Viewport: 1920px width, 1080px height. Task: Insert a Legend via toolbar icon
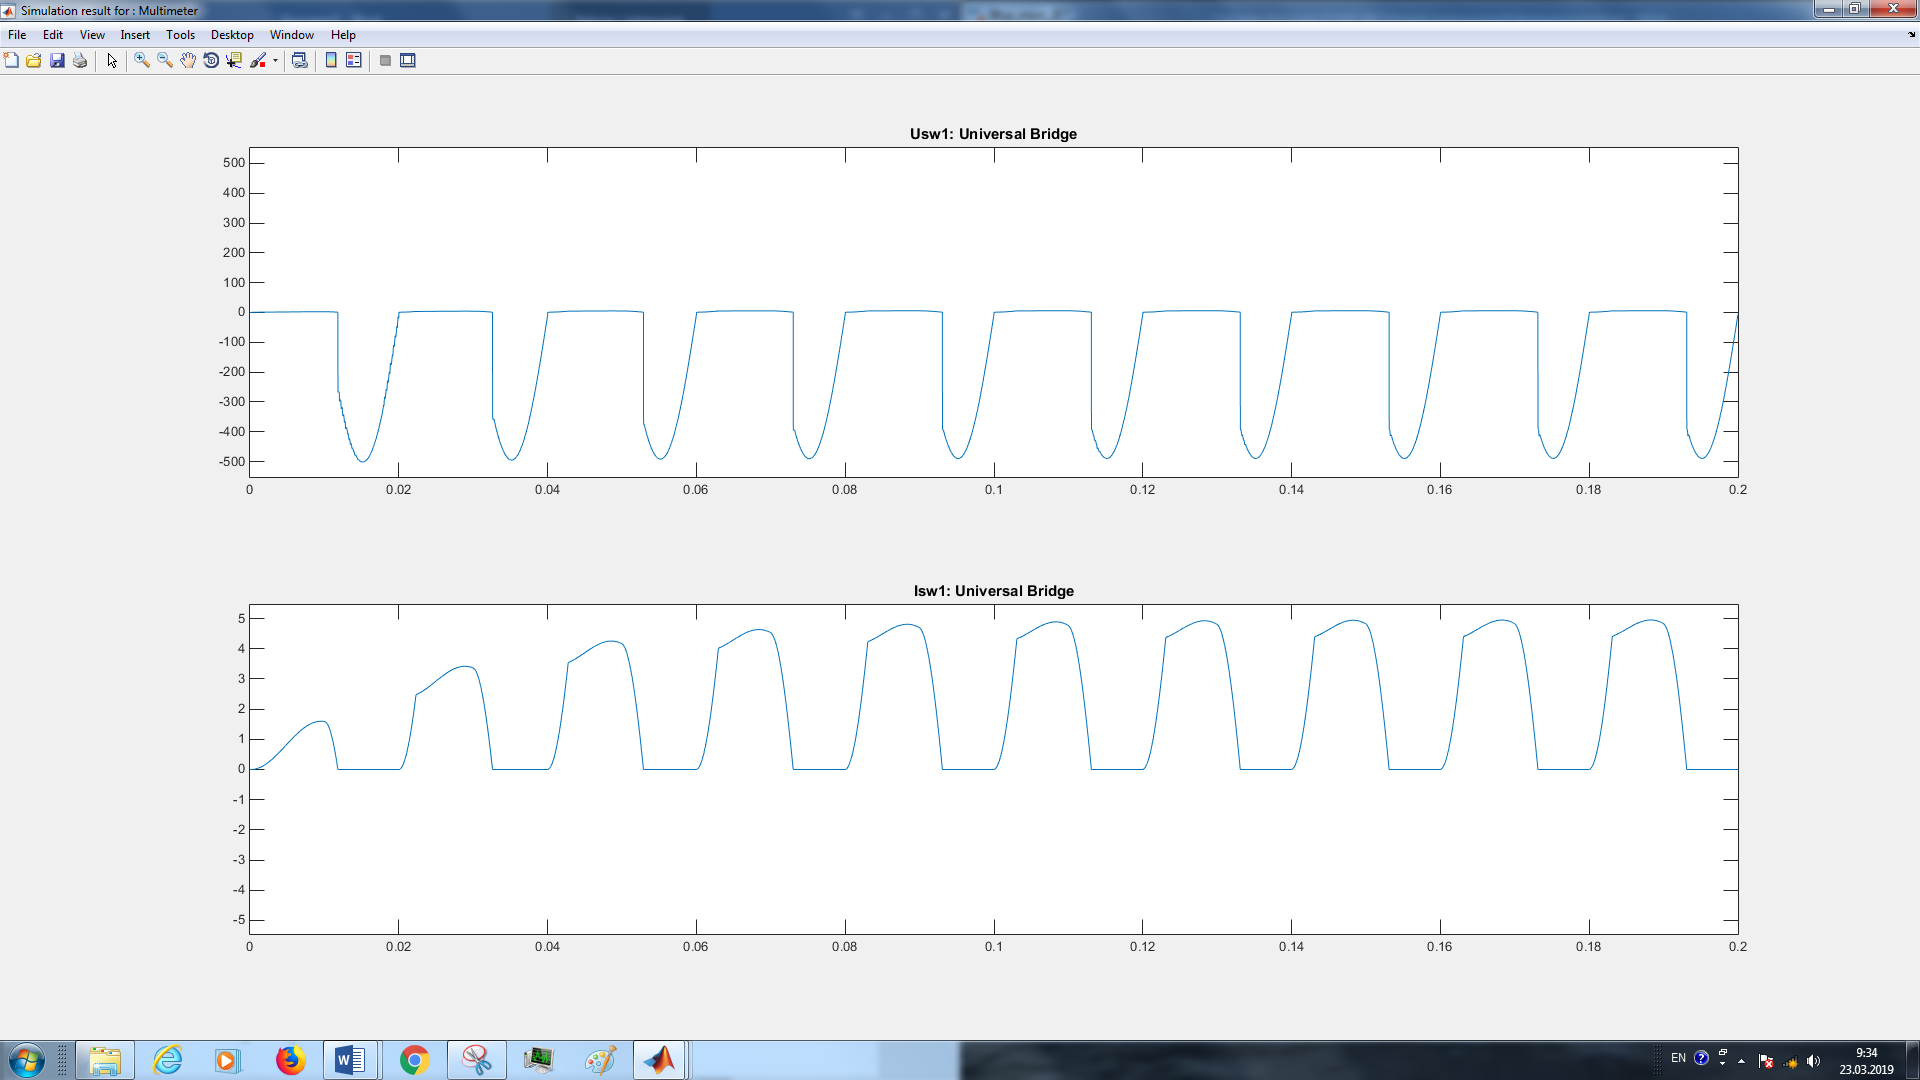pos(354,61)
